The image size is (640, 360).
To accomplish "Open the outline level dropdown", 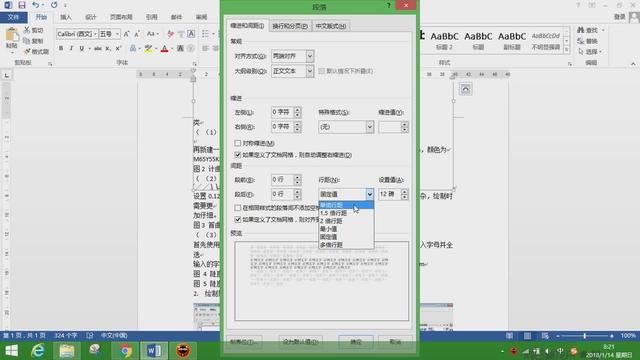I will pyautogui.click(x=310, y=71).
